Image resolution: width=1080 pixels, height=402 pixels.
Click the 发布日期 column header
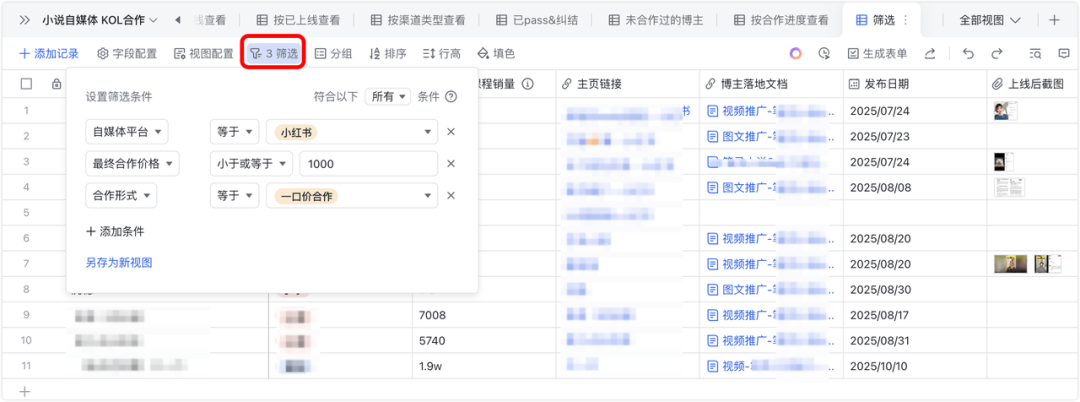coord(915,84)
